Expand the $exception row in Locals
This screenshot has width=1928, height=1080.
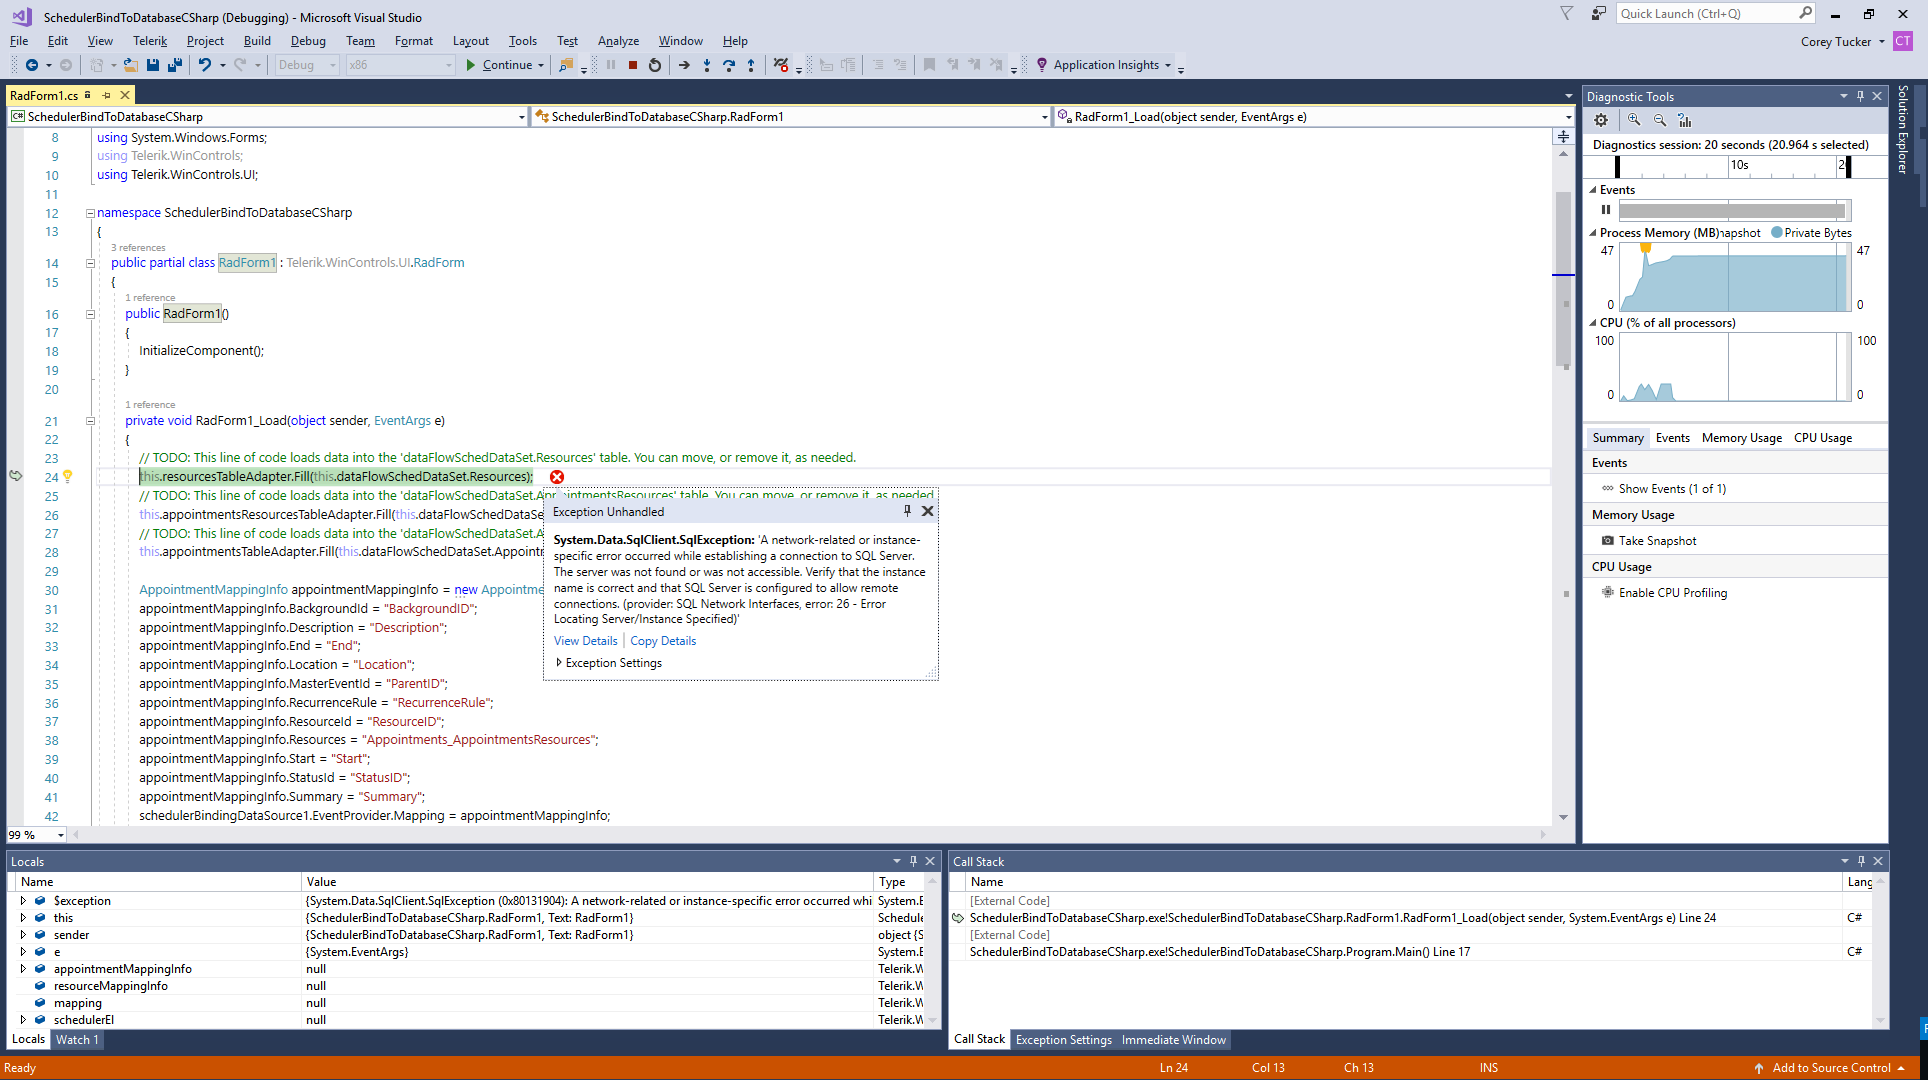pyautogui.click(x=23, y=901)
